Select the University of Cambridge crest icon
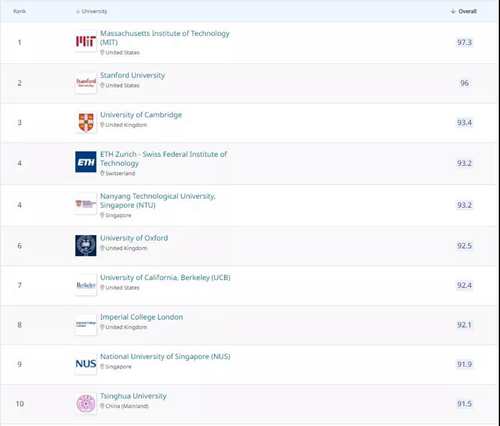The image size is (500, 426). [86, 122]
